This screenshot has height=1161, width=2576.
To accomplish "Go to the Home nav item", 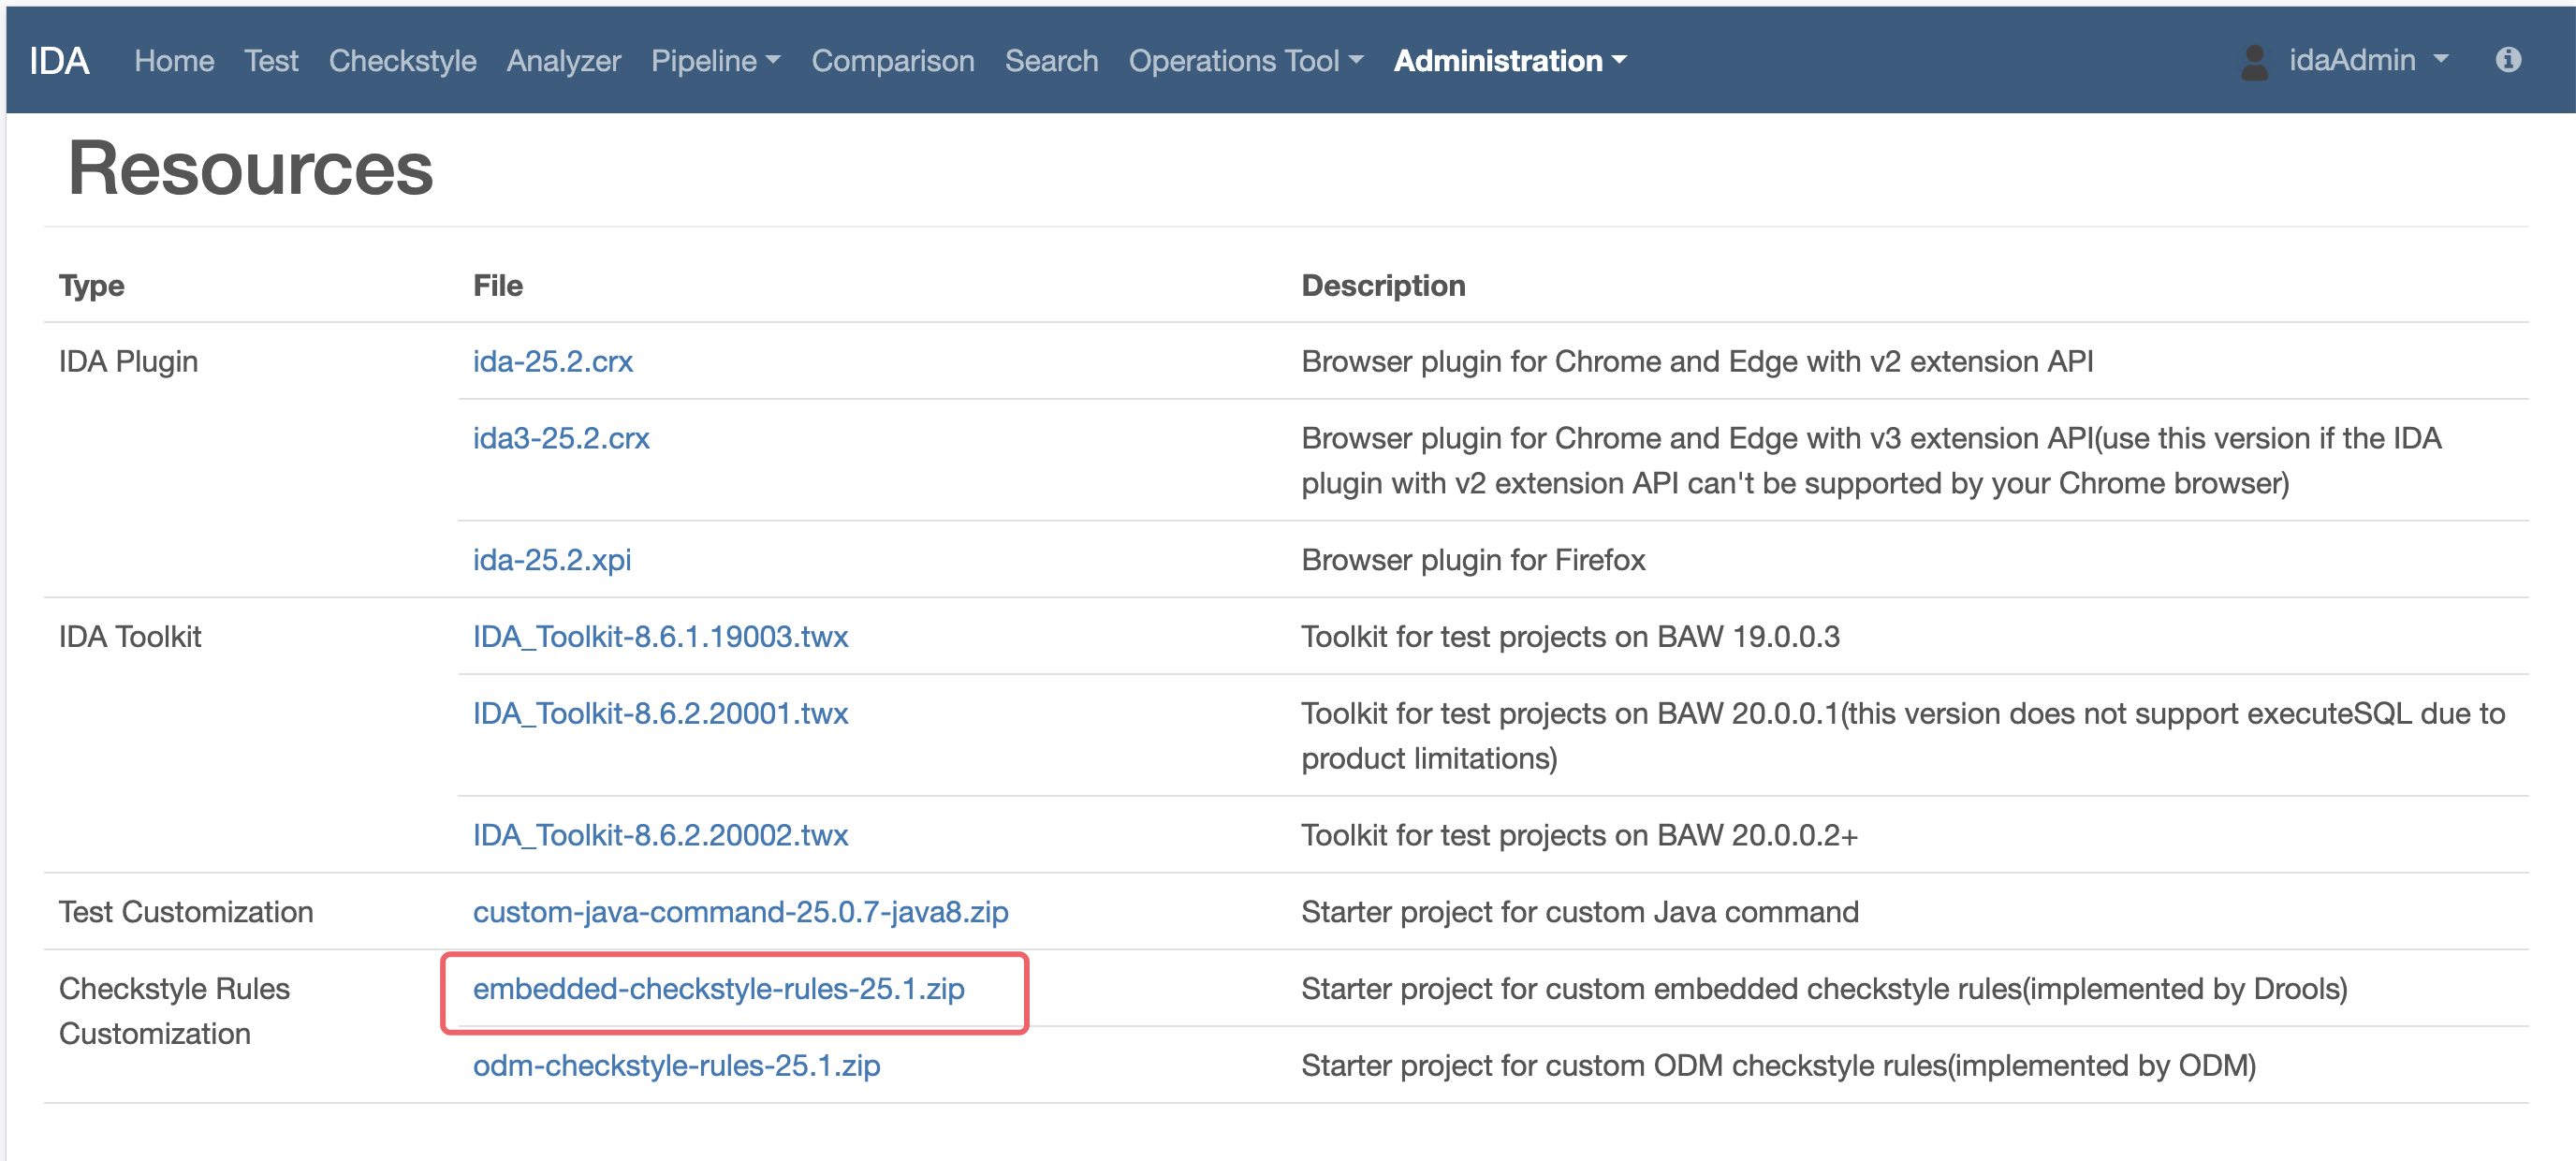I will pos(174,61).
